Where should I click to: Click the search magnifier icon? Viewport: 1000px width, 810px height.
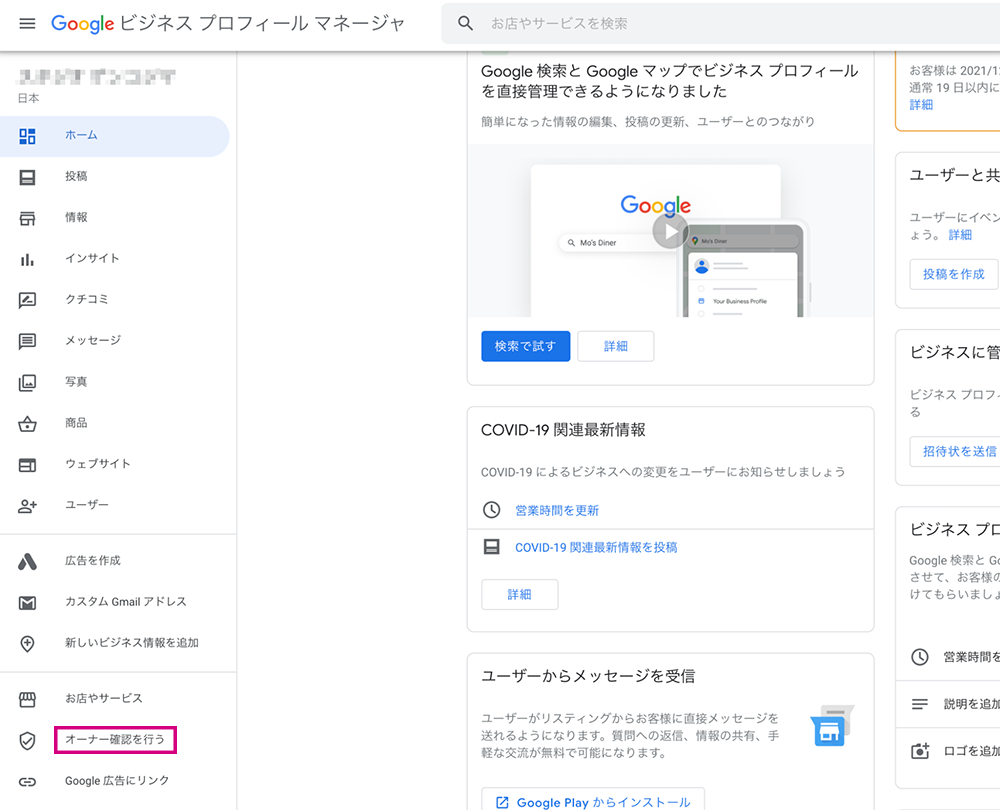coord(466,24)
